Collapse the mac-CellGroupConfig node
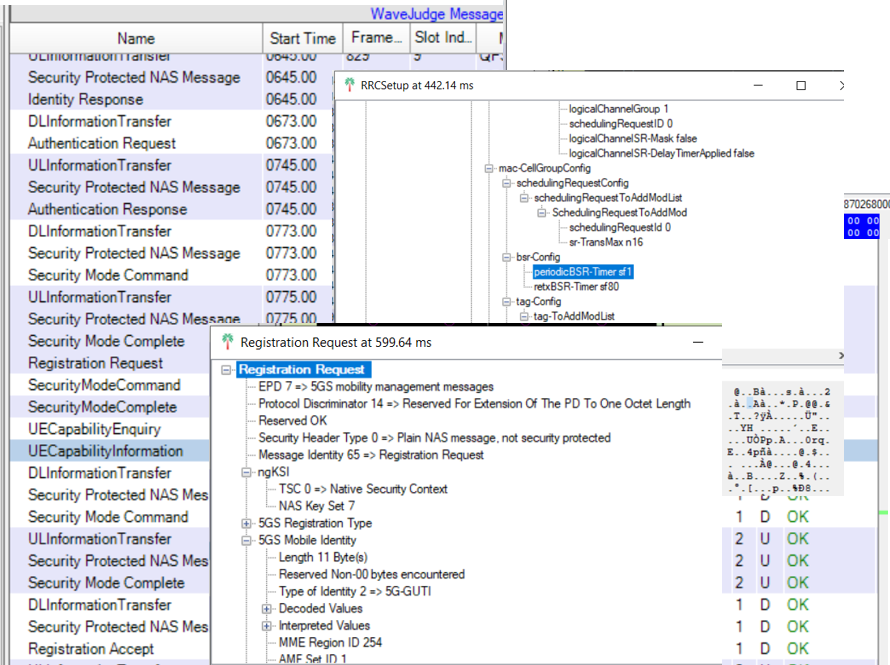Screen dimensions: 890x665 490,169
